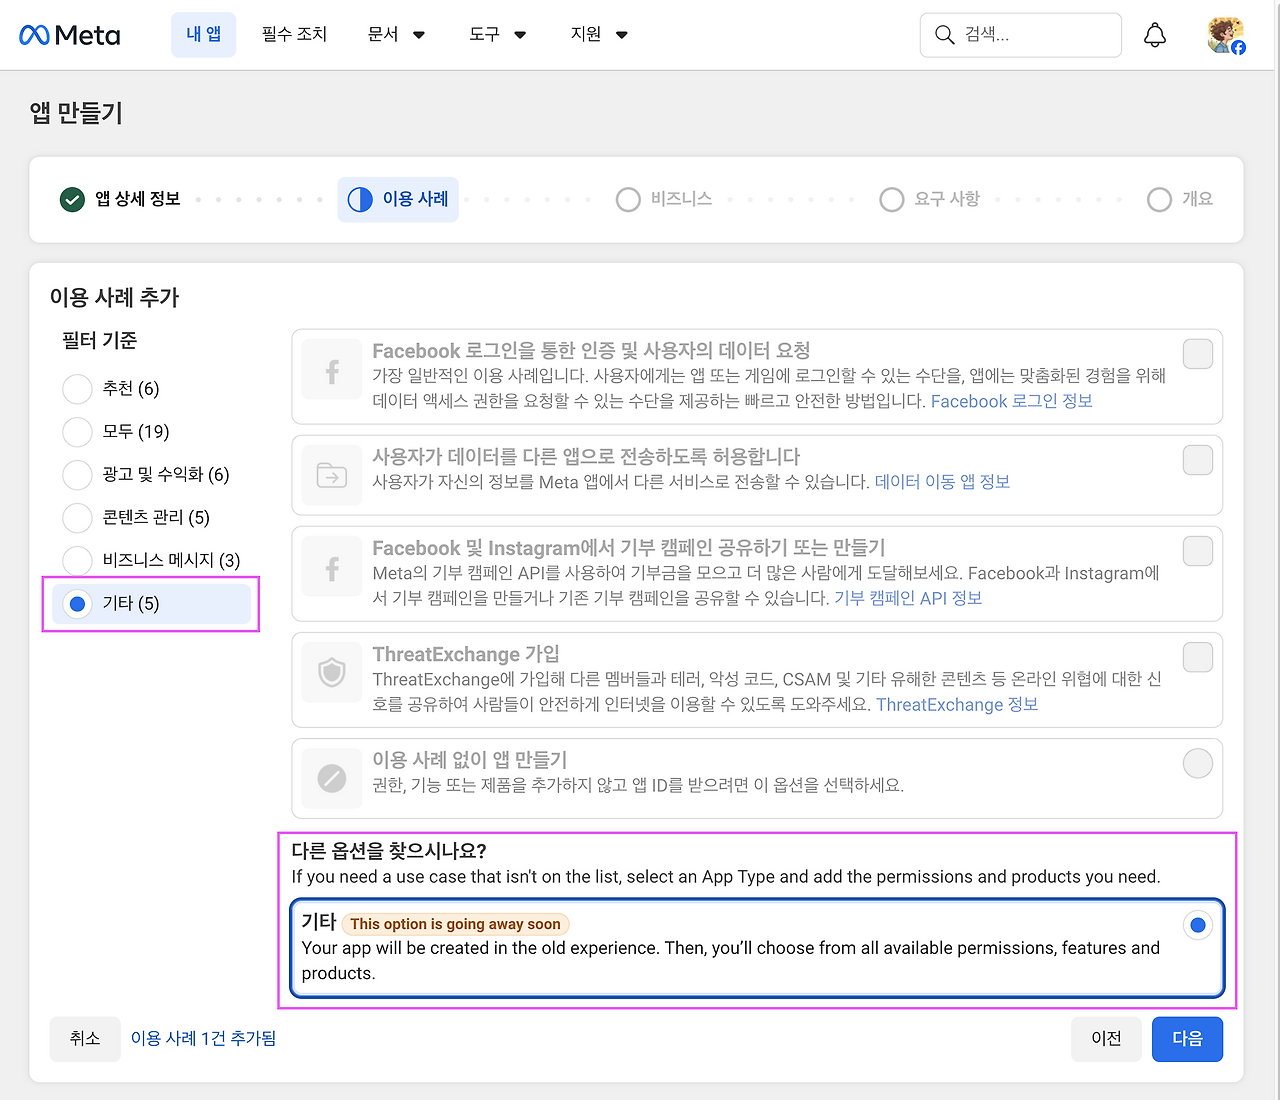Viewport: 1280px width, 1100px height.
Task: Select the 광고 및 수익화 (6) filter
Action: pos(77,475)
